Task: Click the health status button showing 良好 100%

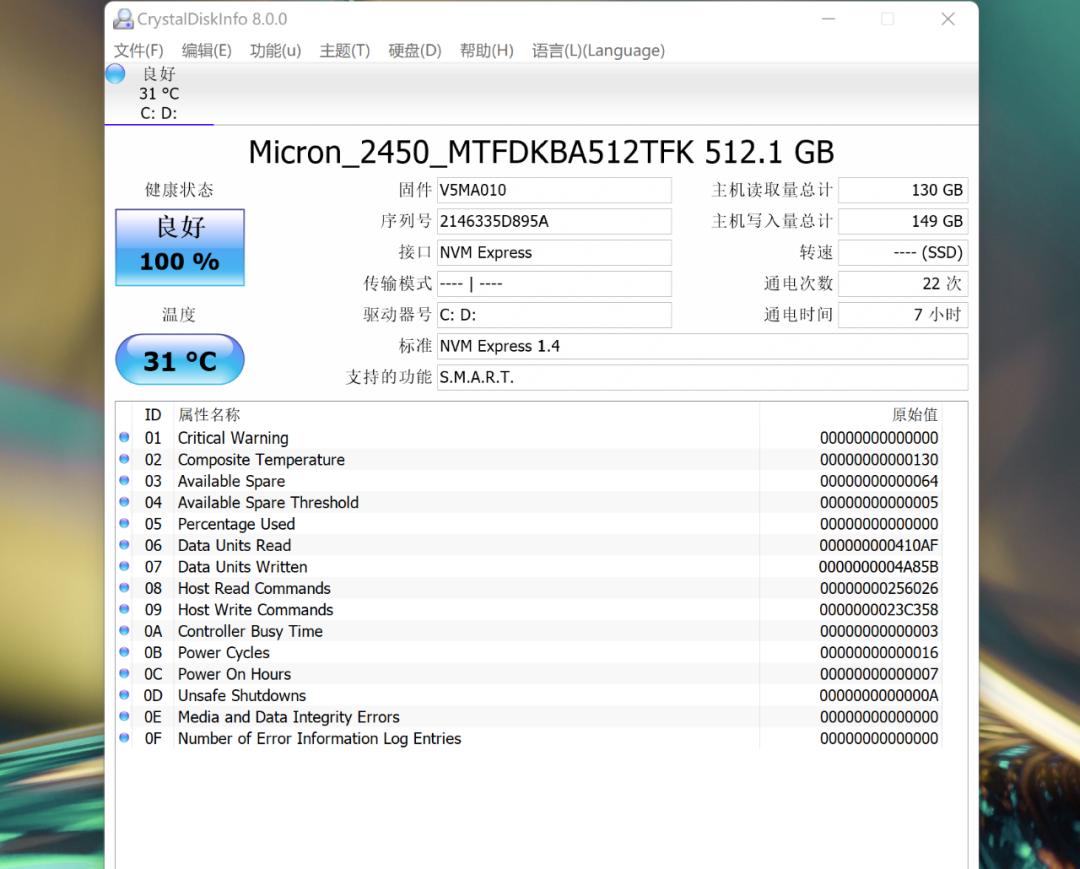Action: (179, 246)
